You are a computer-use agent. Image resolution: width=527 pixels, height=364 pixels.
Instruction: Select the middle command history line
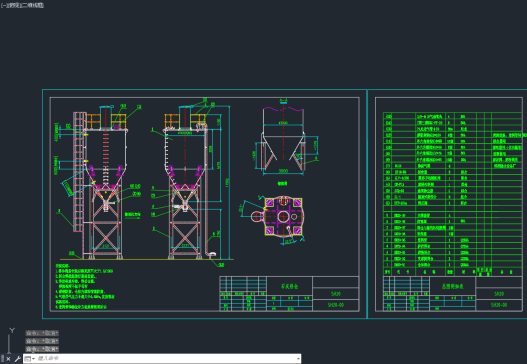[42, 341]
